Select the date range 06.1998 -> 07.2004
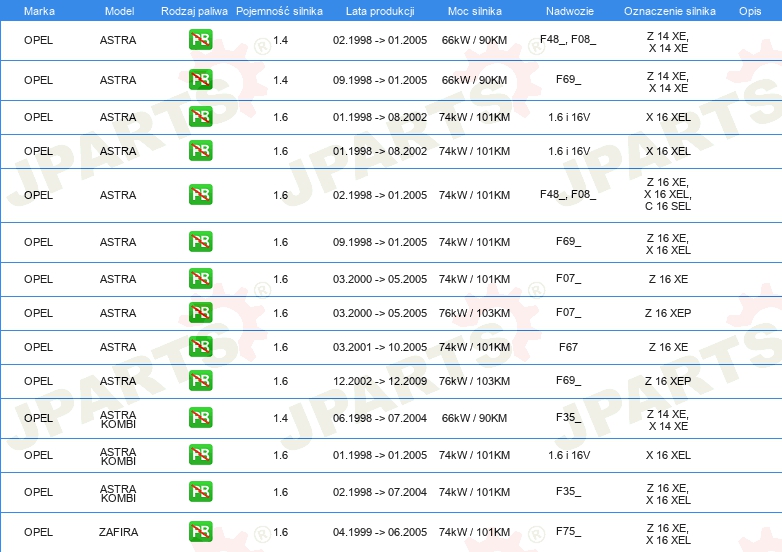Screen dimensions: 782x552 380,418
